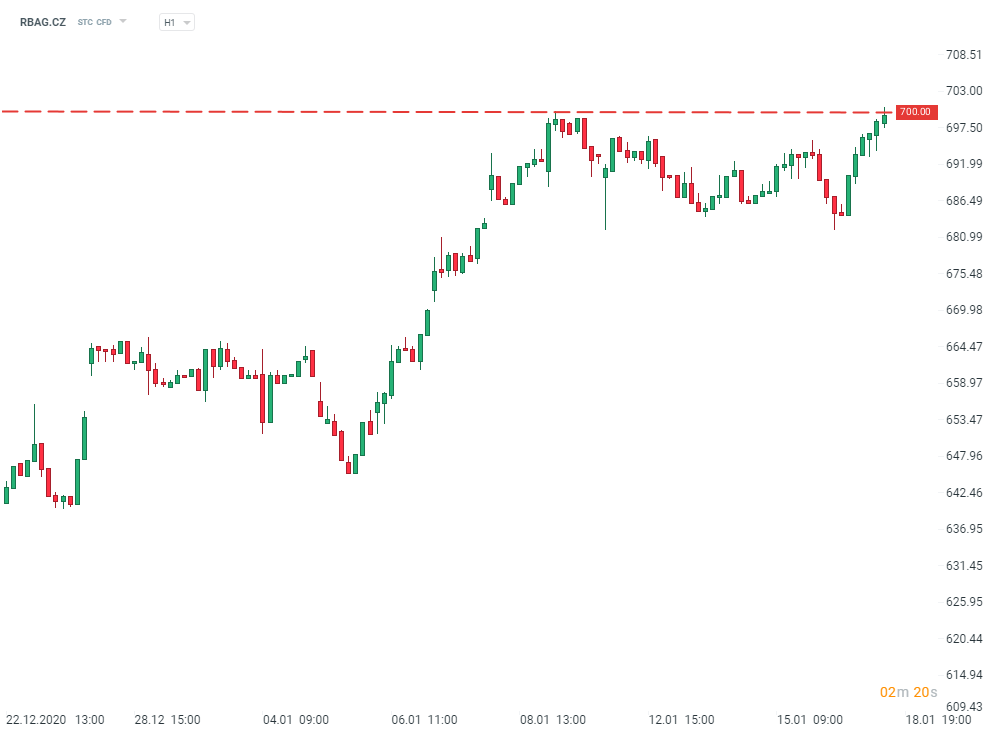Click the 708.51 price axis label
This screenshot has width=1006, height=737.
pos(964,55)
